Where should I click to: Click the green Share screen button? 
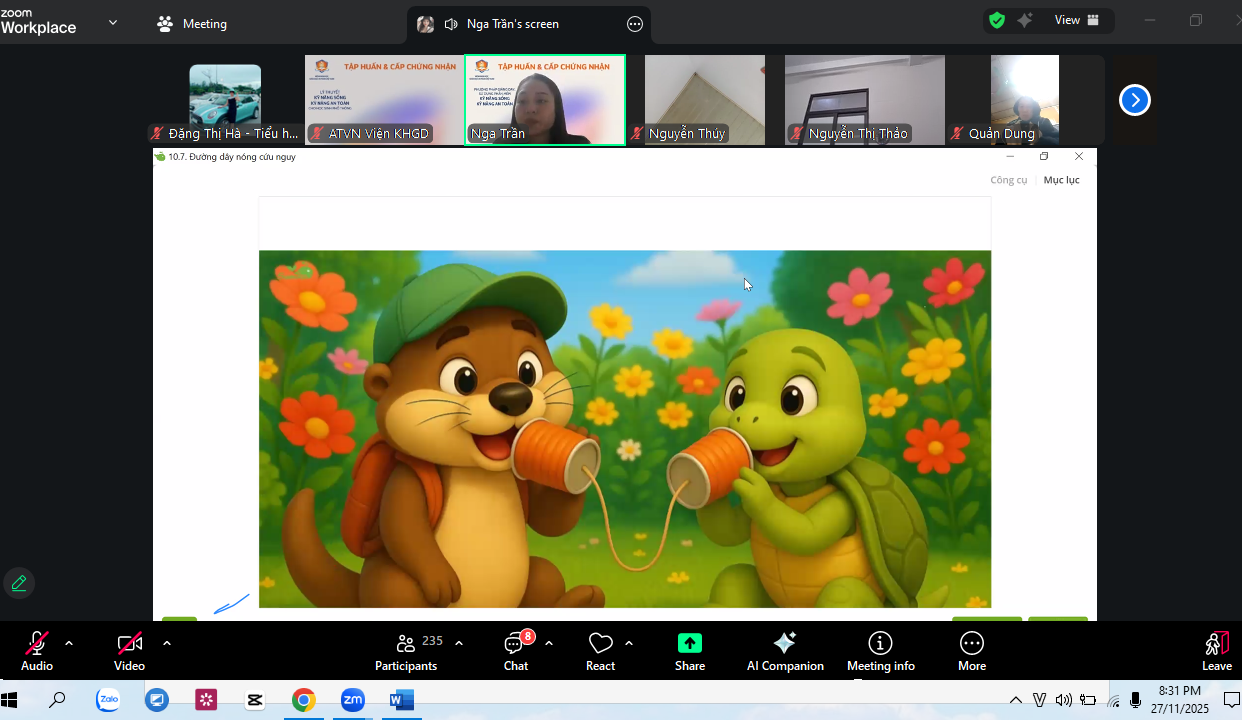[x=689, y=651]
